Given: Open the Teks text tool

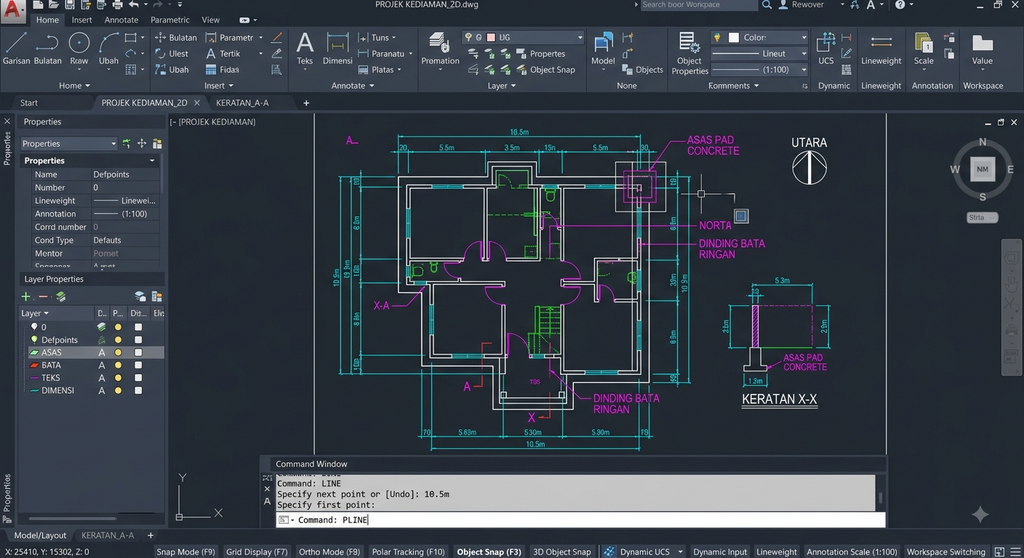Looking at the screenshot, I should click(304, 49).
